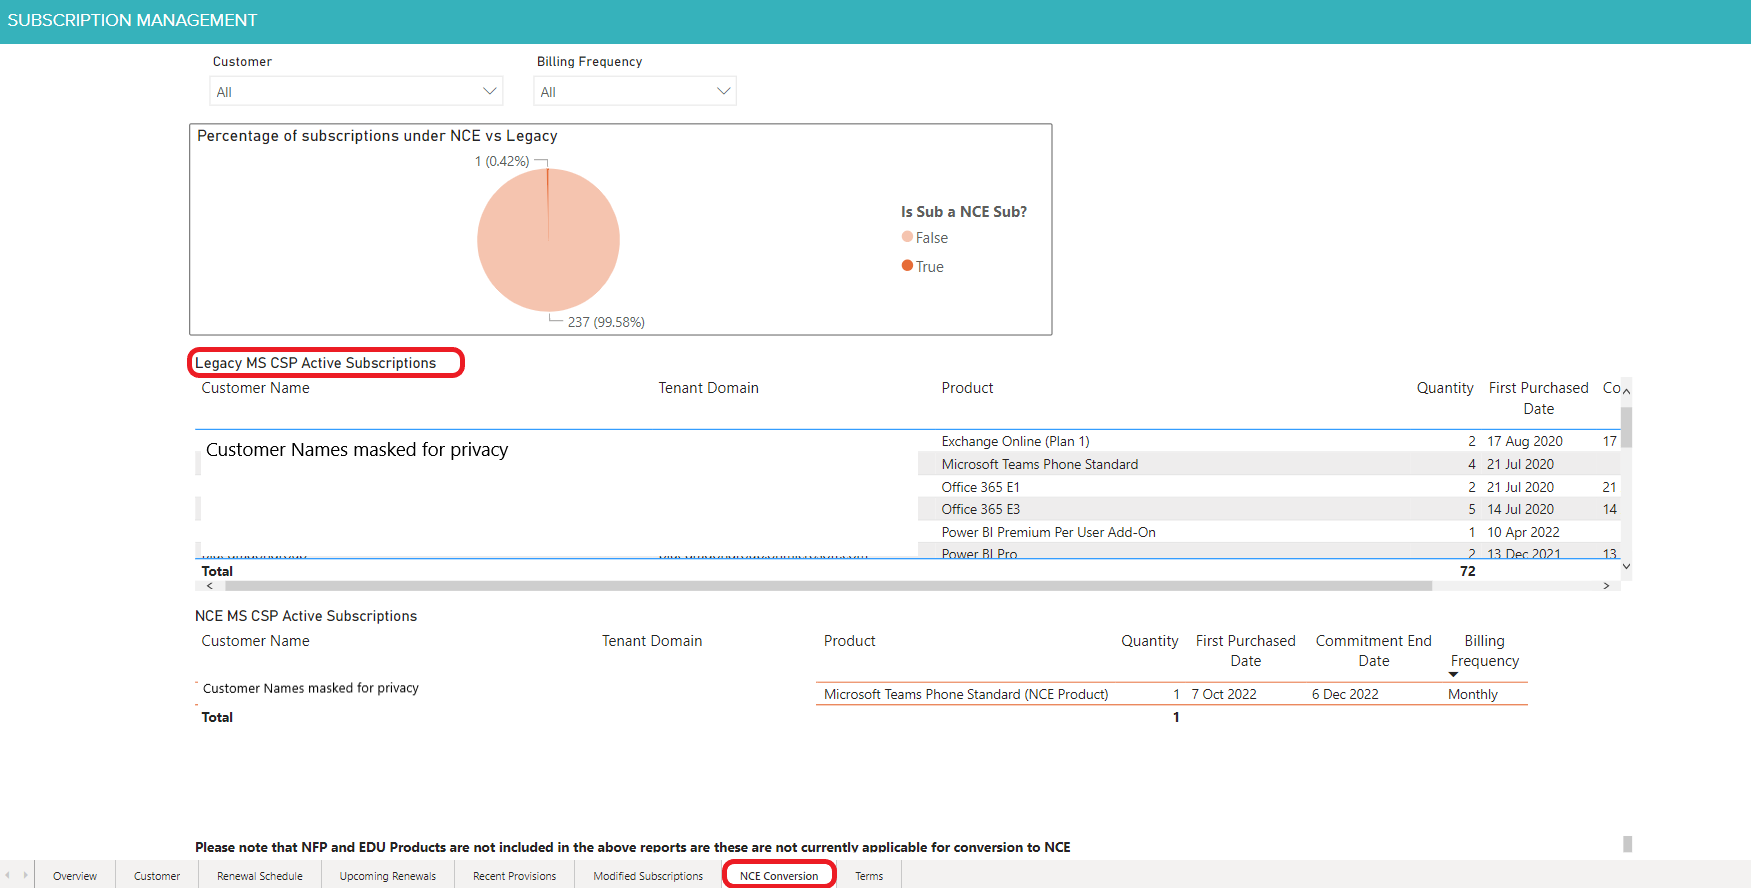Select the True legend color marker
Image resolution: width=1751 pixels, height=888 pixels.
click(x=907, y=266)
